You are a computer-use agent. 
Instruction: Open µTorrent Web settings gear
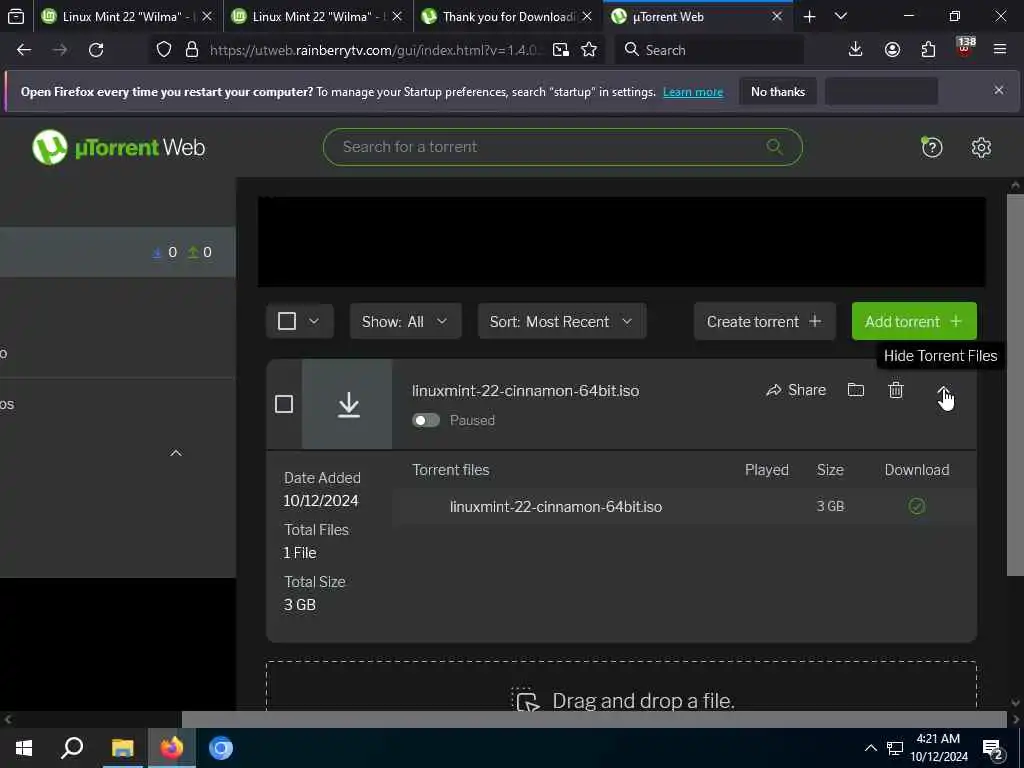pyautogui.click(x=981, y=148)
